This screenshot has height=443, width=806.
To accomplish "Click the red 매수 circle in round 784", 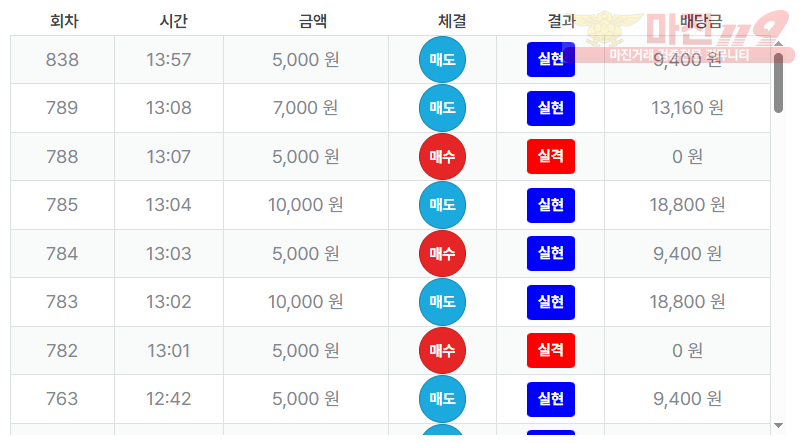I will click(x=442, y=254).
